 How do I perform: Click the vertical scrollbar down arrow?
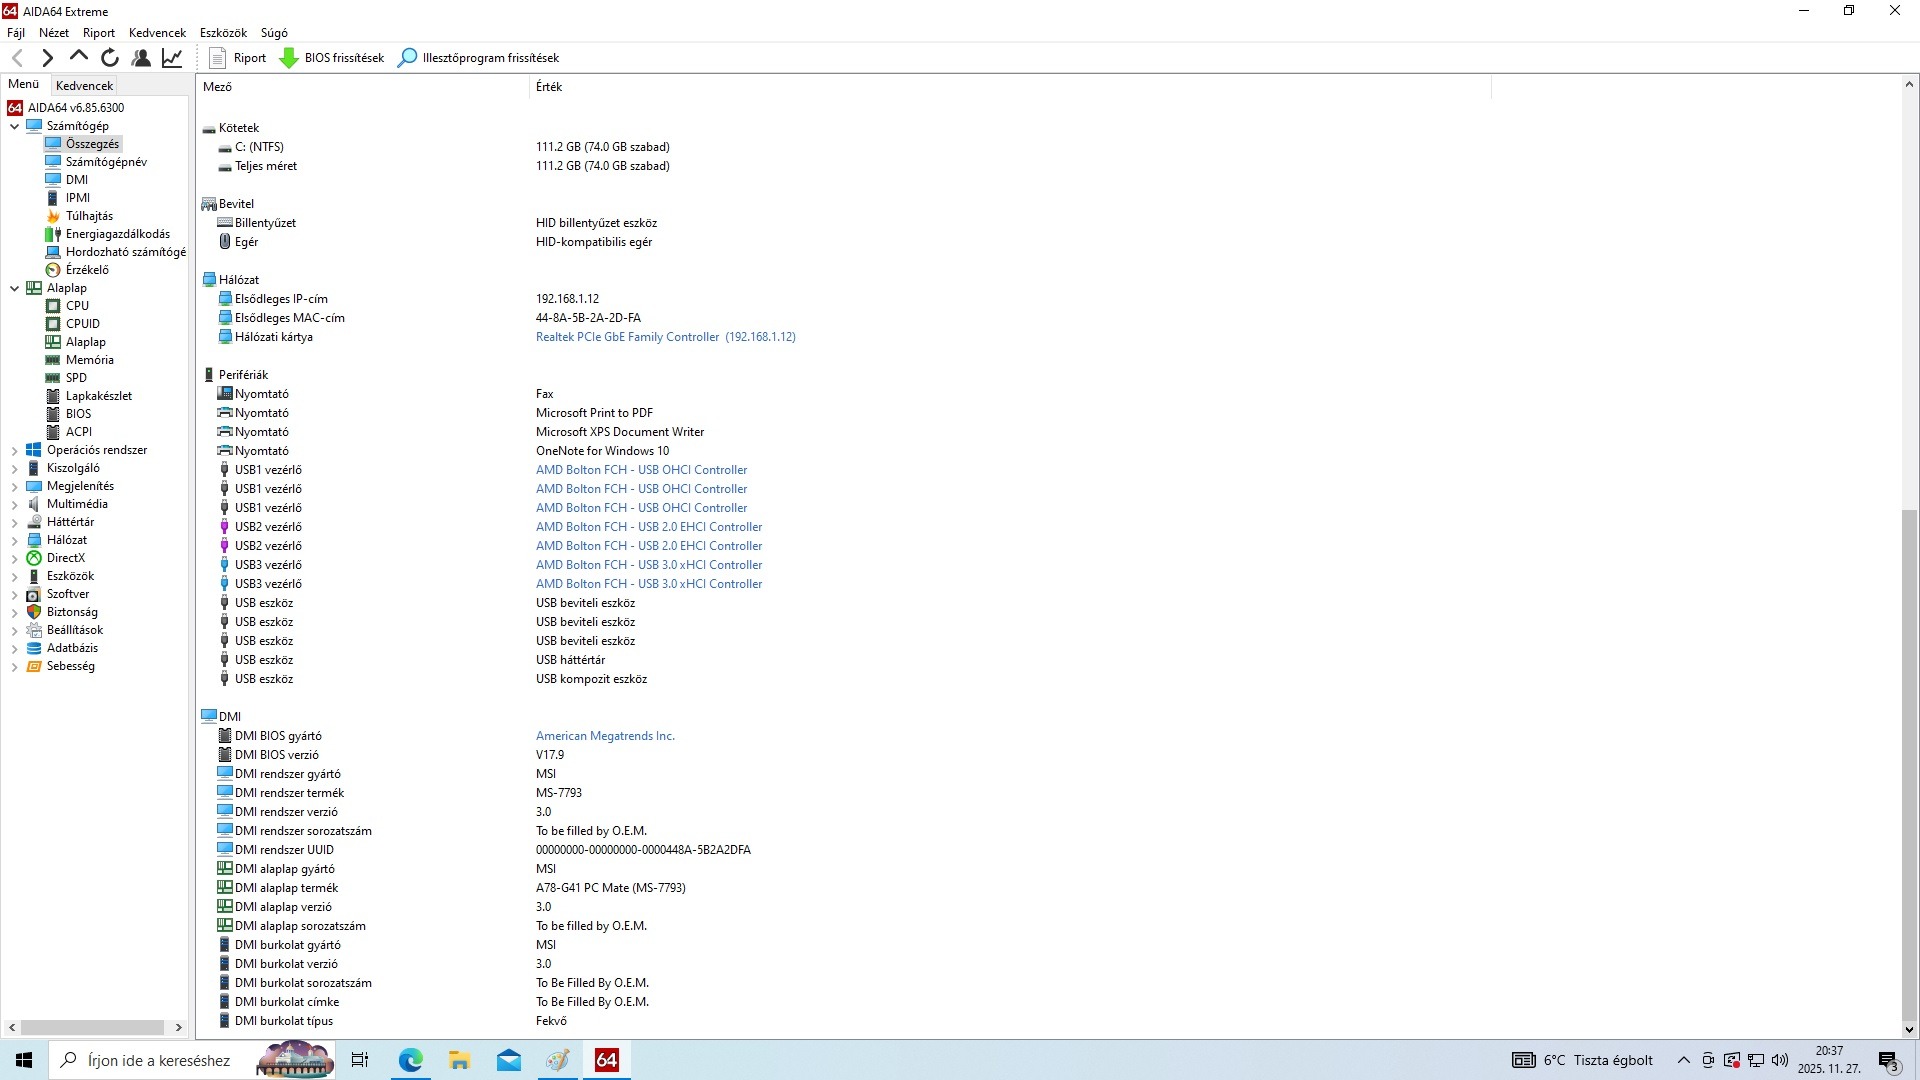click(1909, 1029)
